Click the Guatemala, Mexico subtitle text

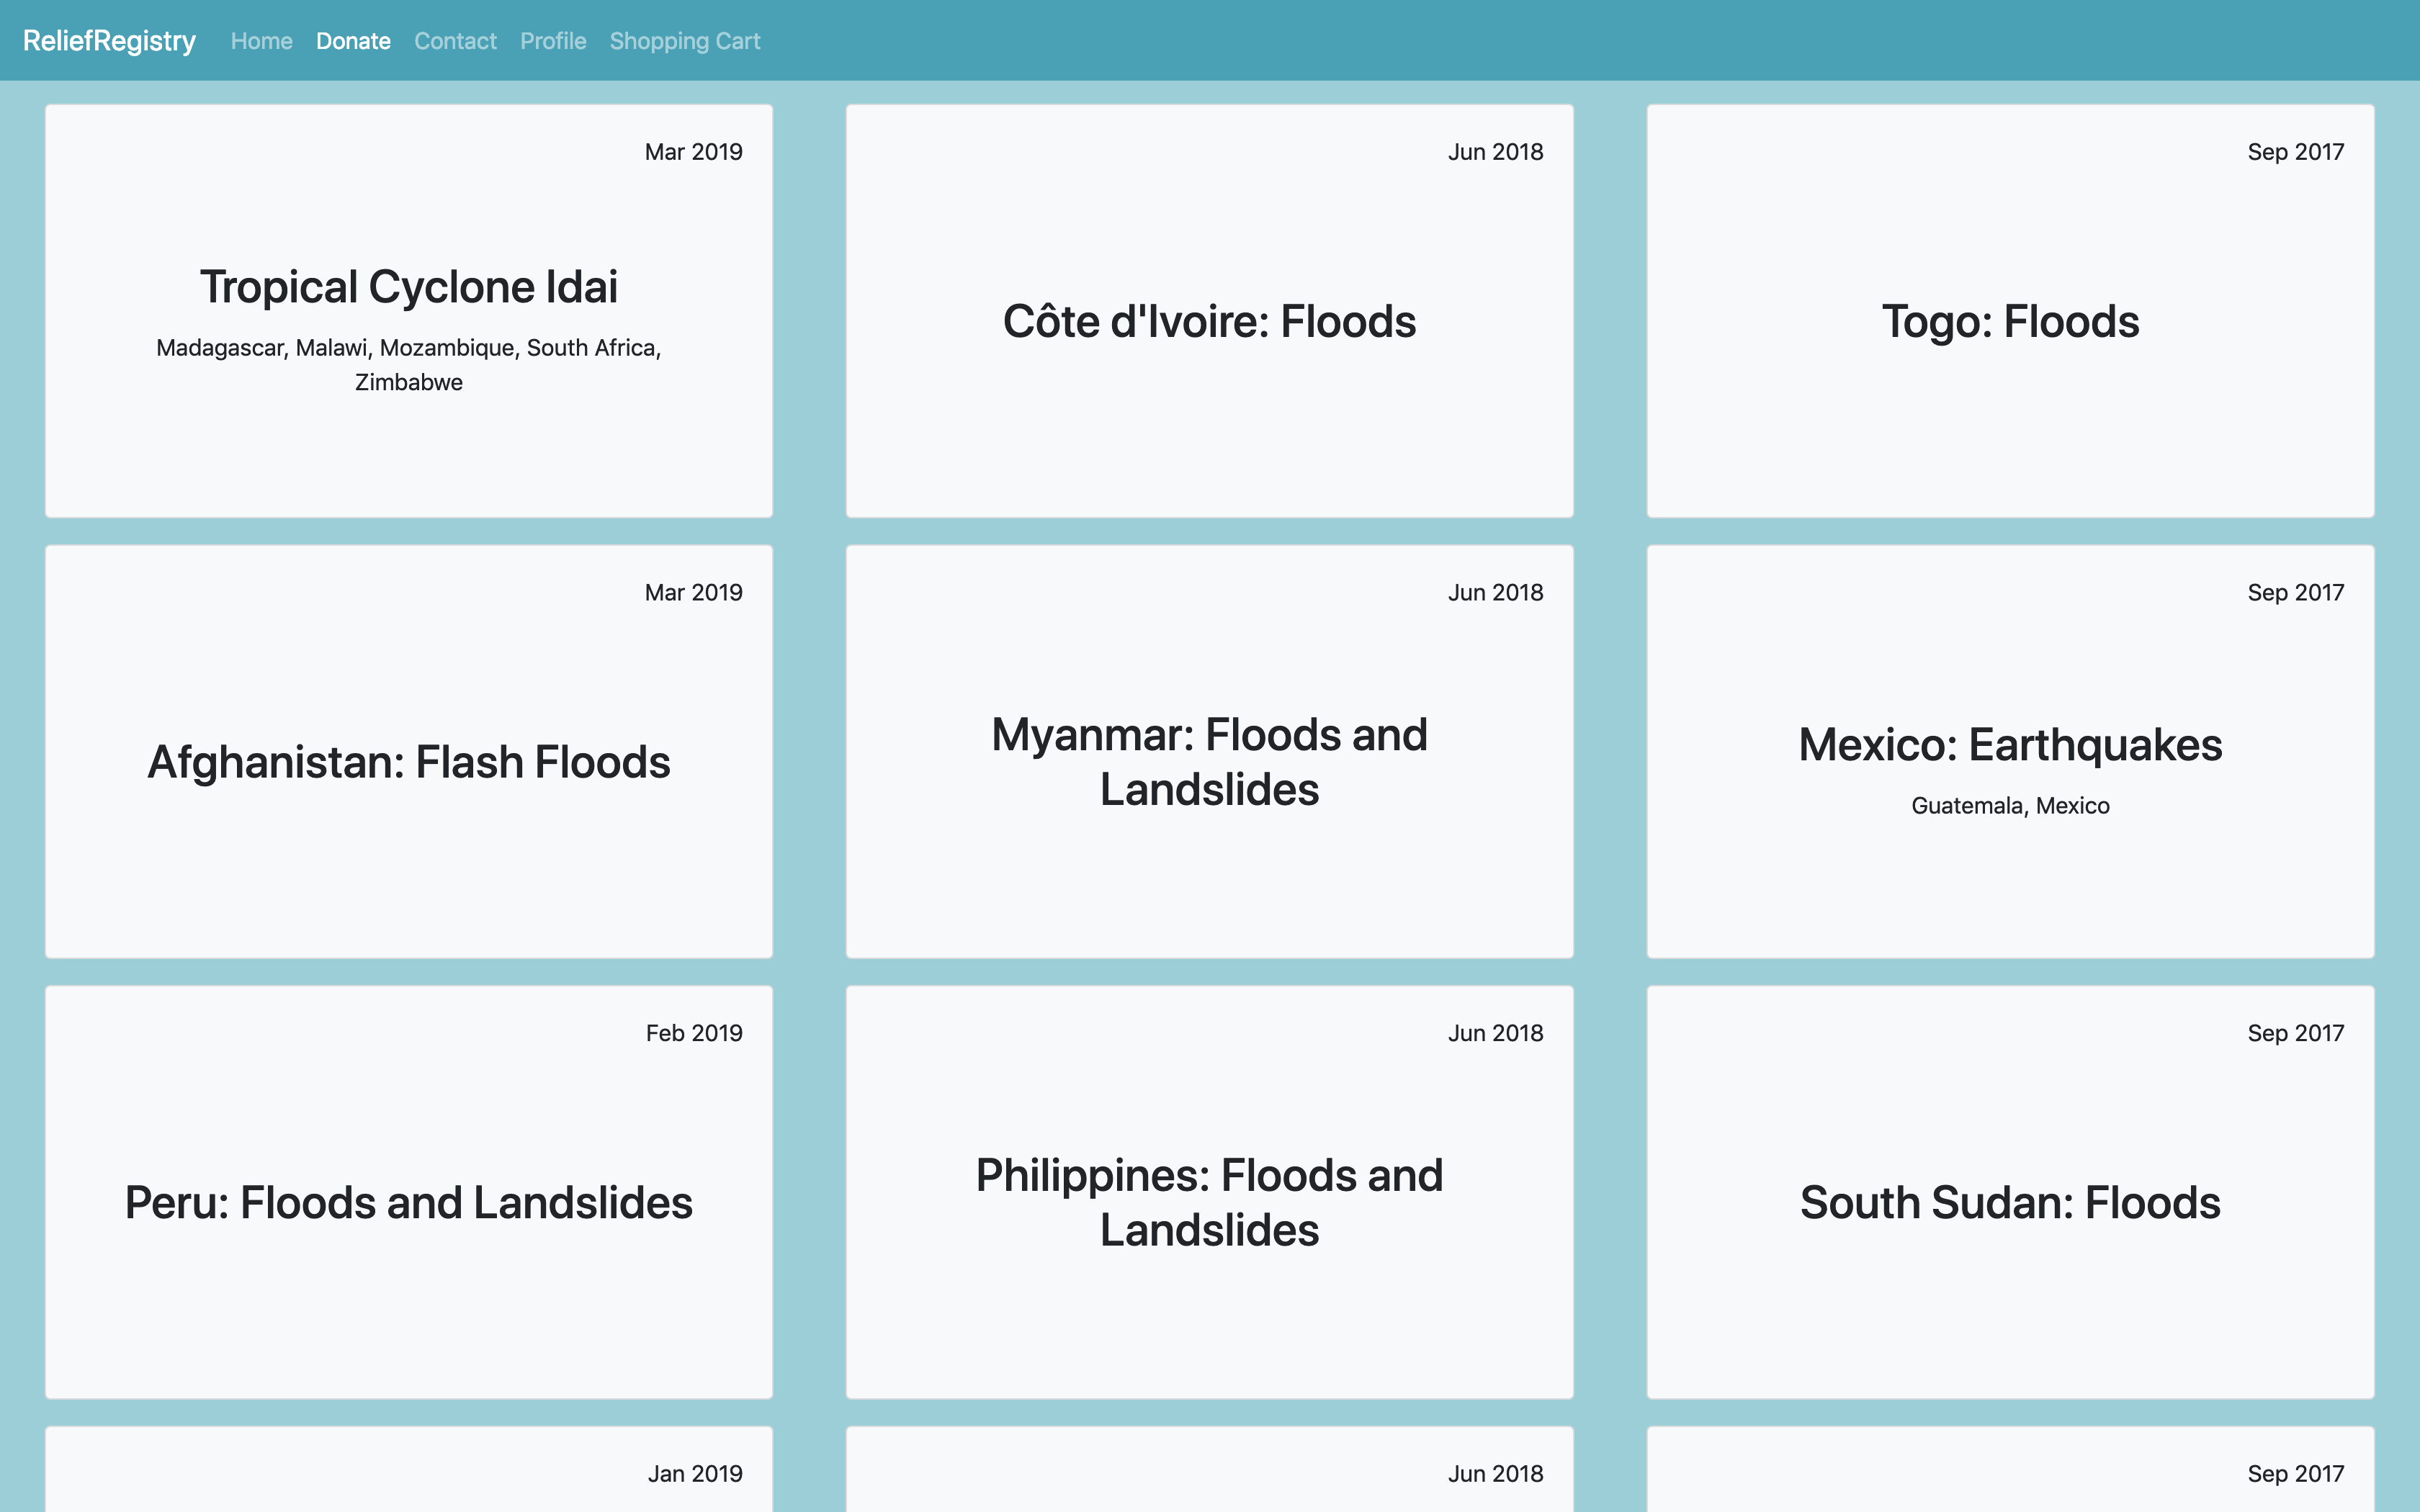click(x=2010, y=806)
